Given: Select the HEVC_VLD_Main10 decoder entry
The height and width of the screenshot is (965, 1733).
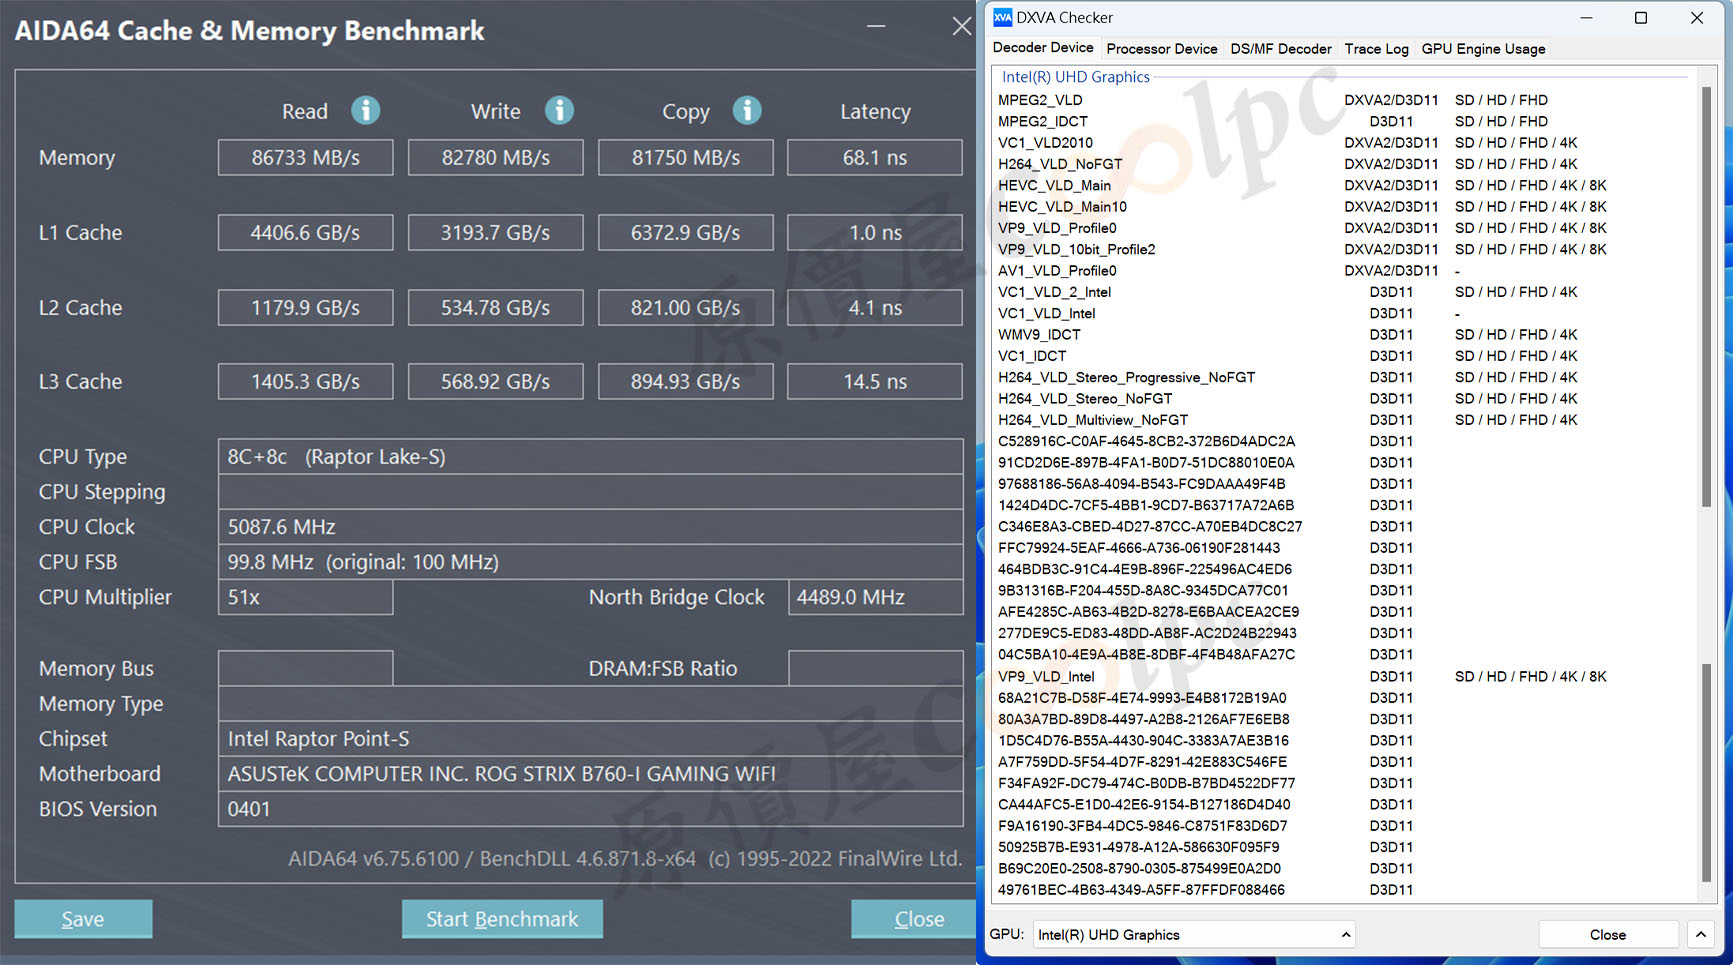Looking at the screenshot, I should click(1062, 207).
